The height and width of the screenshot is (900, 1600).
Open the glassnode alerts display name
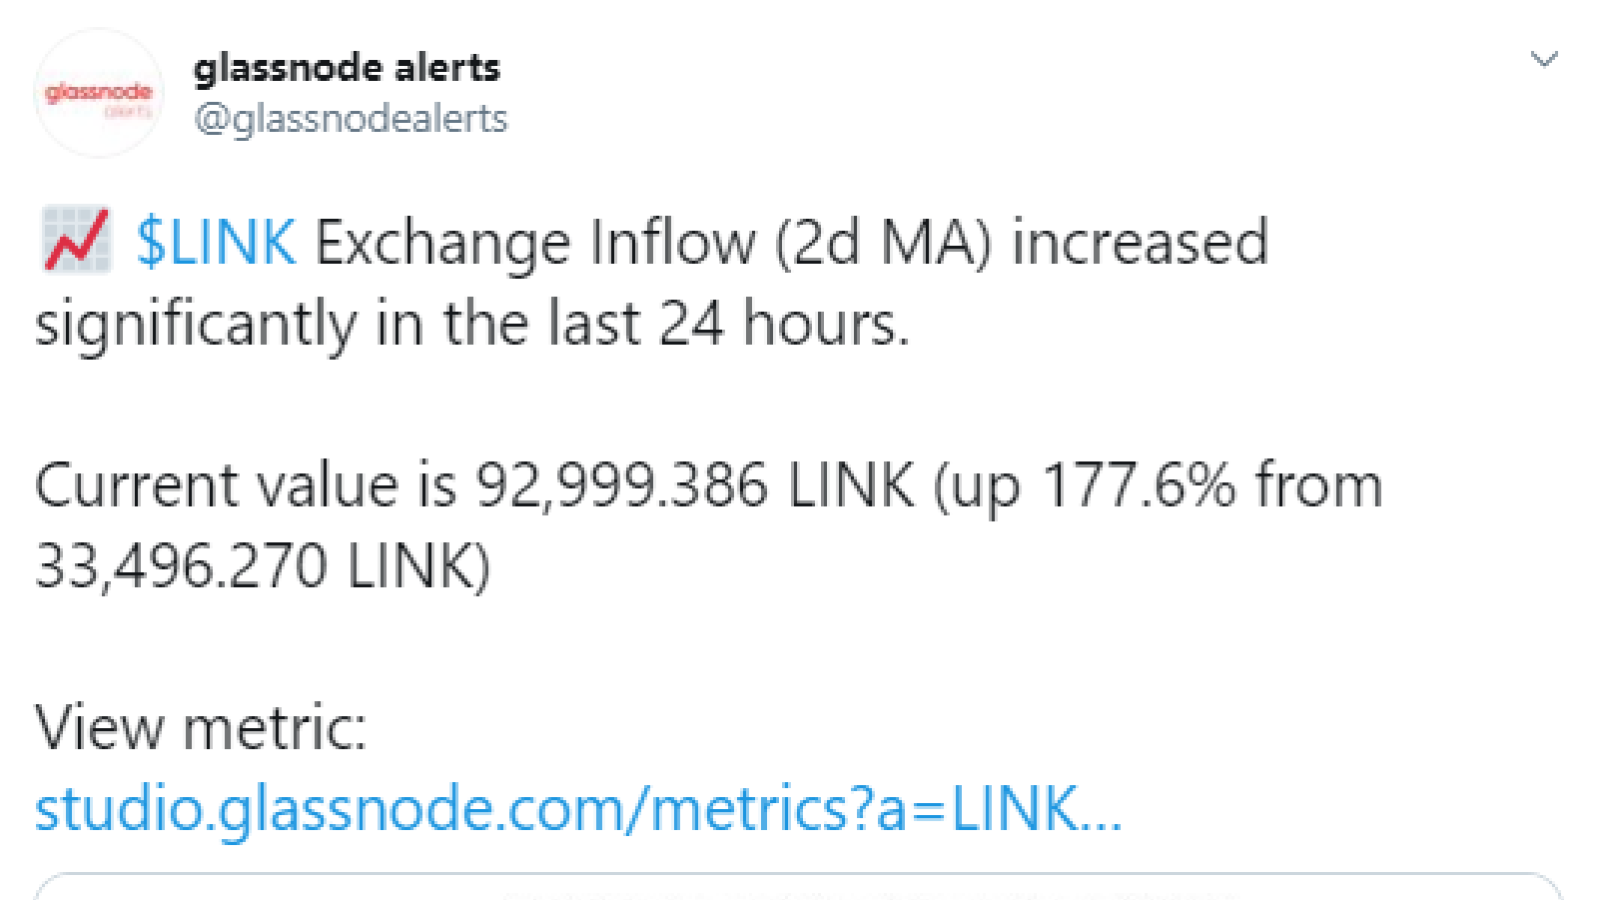coord(346,68)
